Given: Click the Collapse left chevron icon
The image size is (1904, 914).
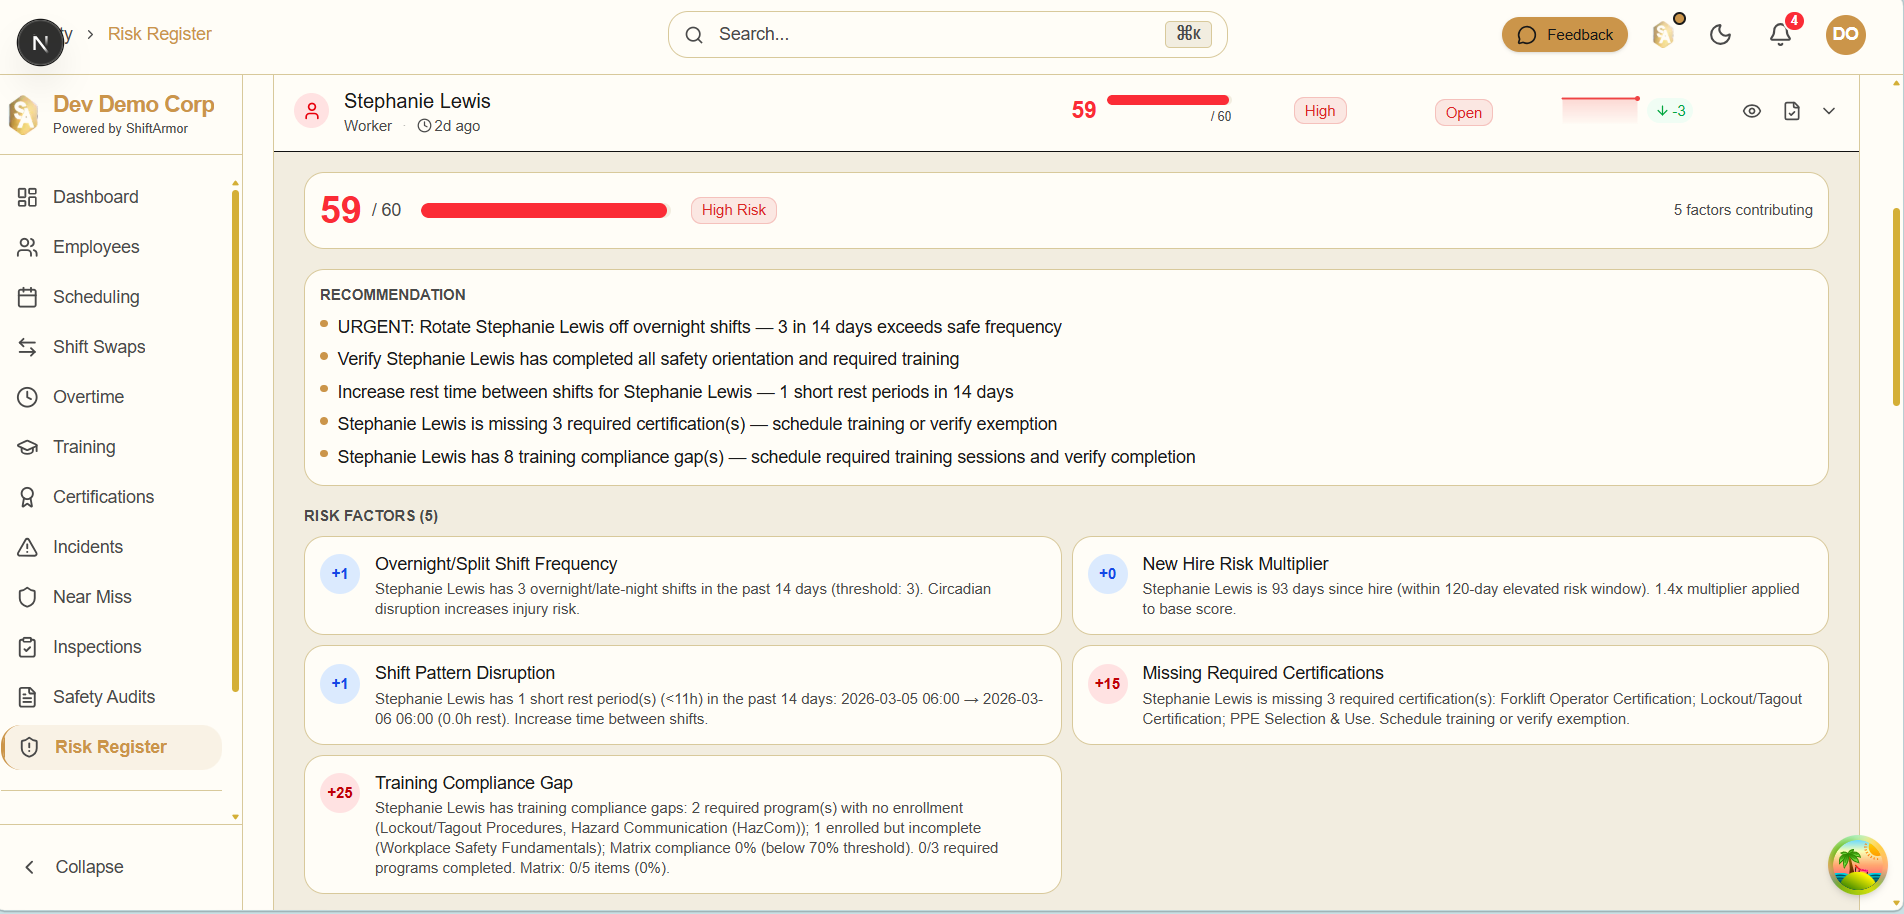Looking at the screenshot, I should click(x=30, y=867).
